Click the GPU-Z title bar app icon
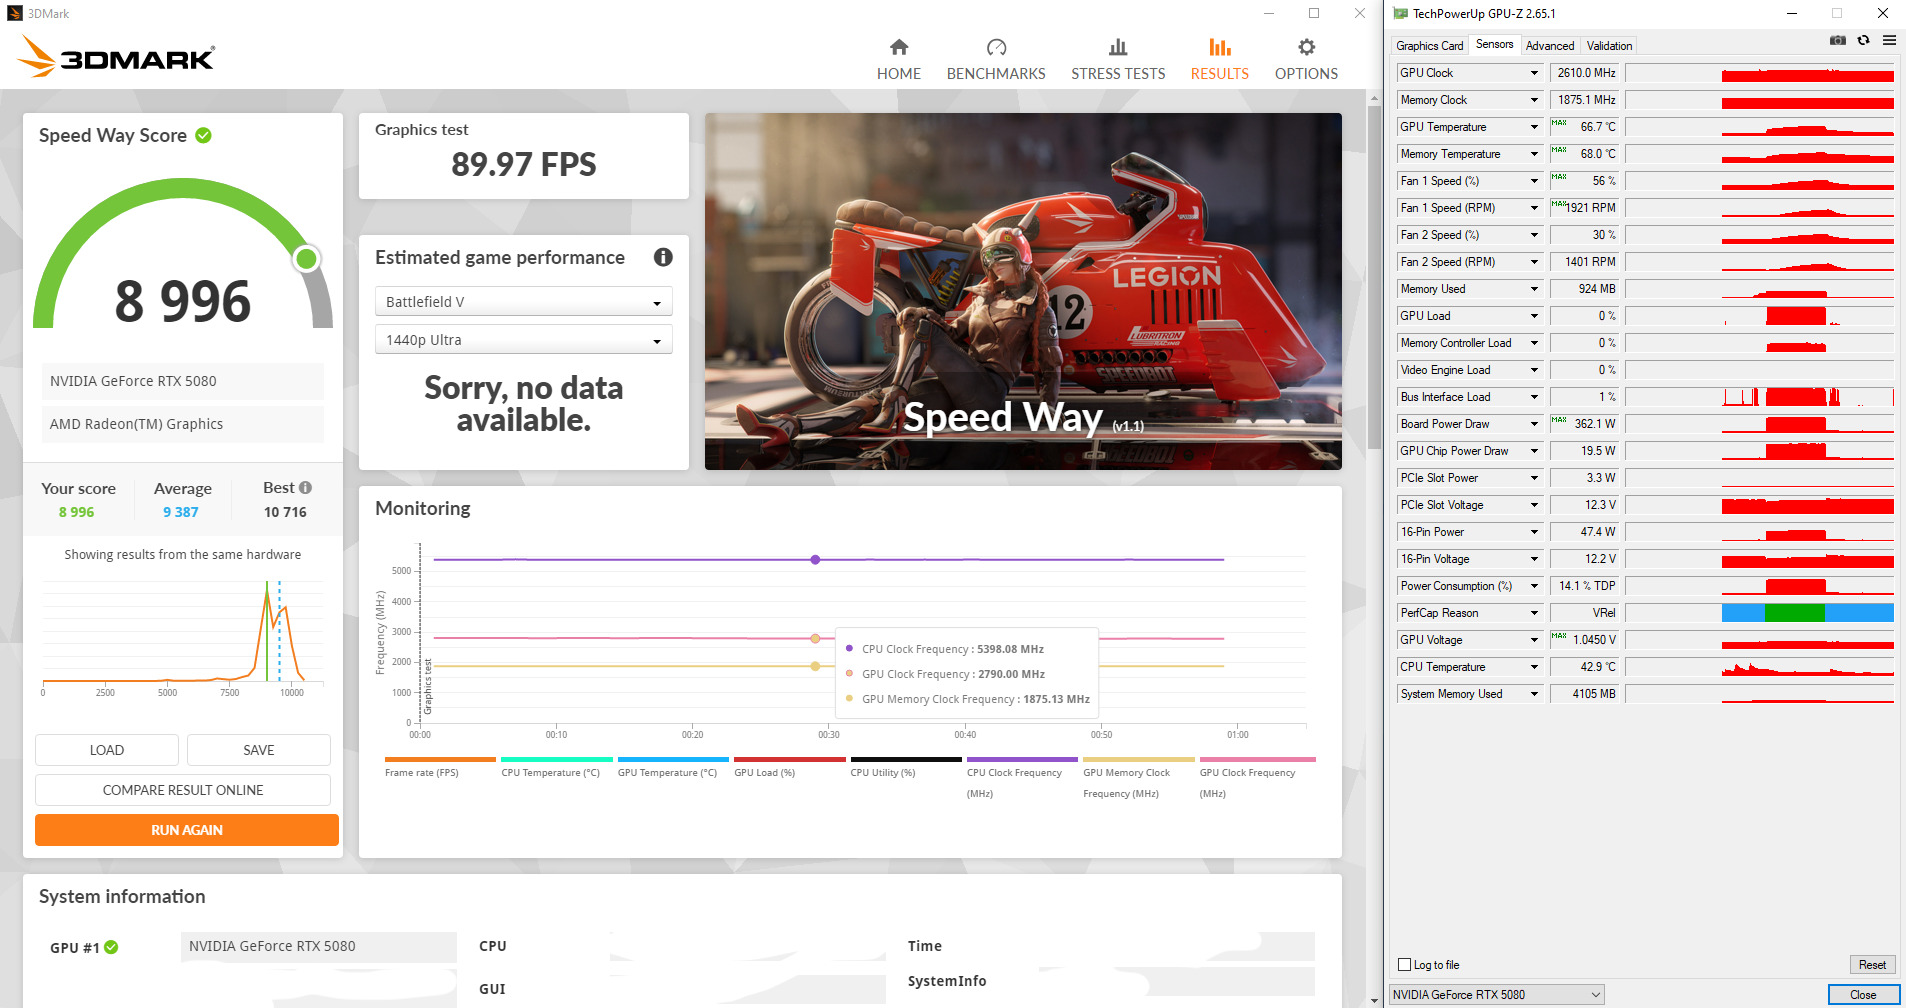 [1400, 13]
